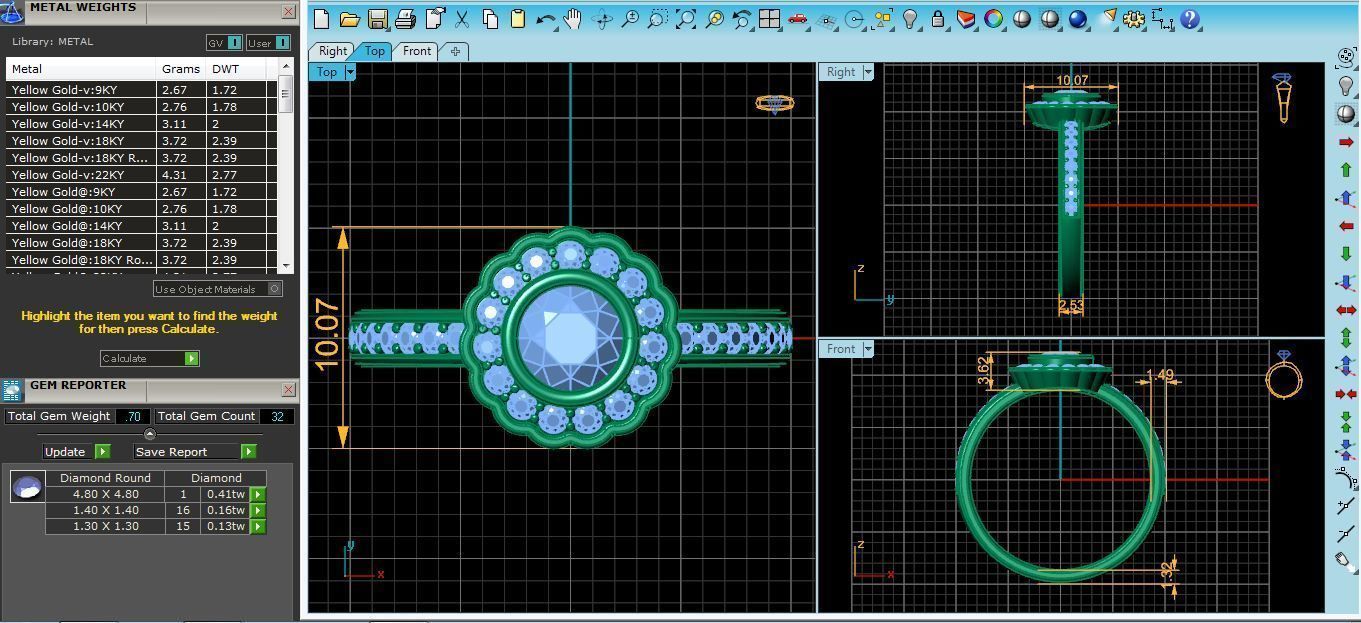Click the red left-arrow in the side toolbar
1361x623 pixels.
(x=1346, y=227)
